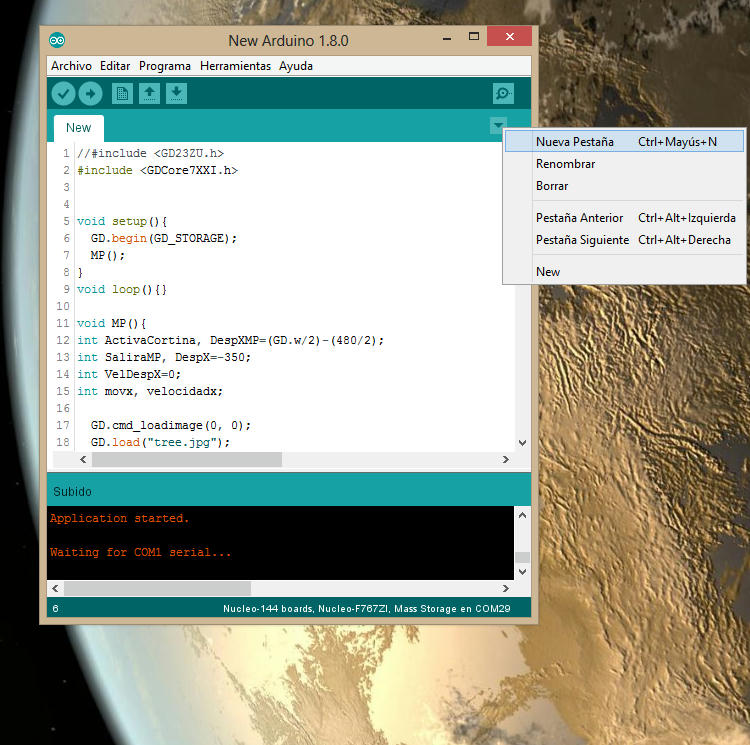
Task: Open a sketch with up-arrow icon
Action: coord(149,93)
